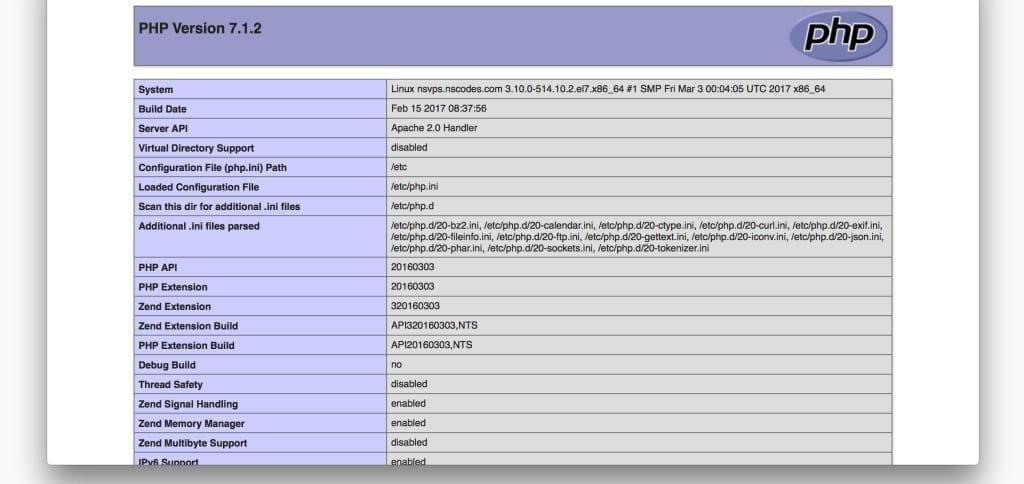
Task: Select Debug Build's no value
Action: coord(396,365)
